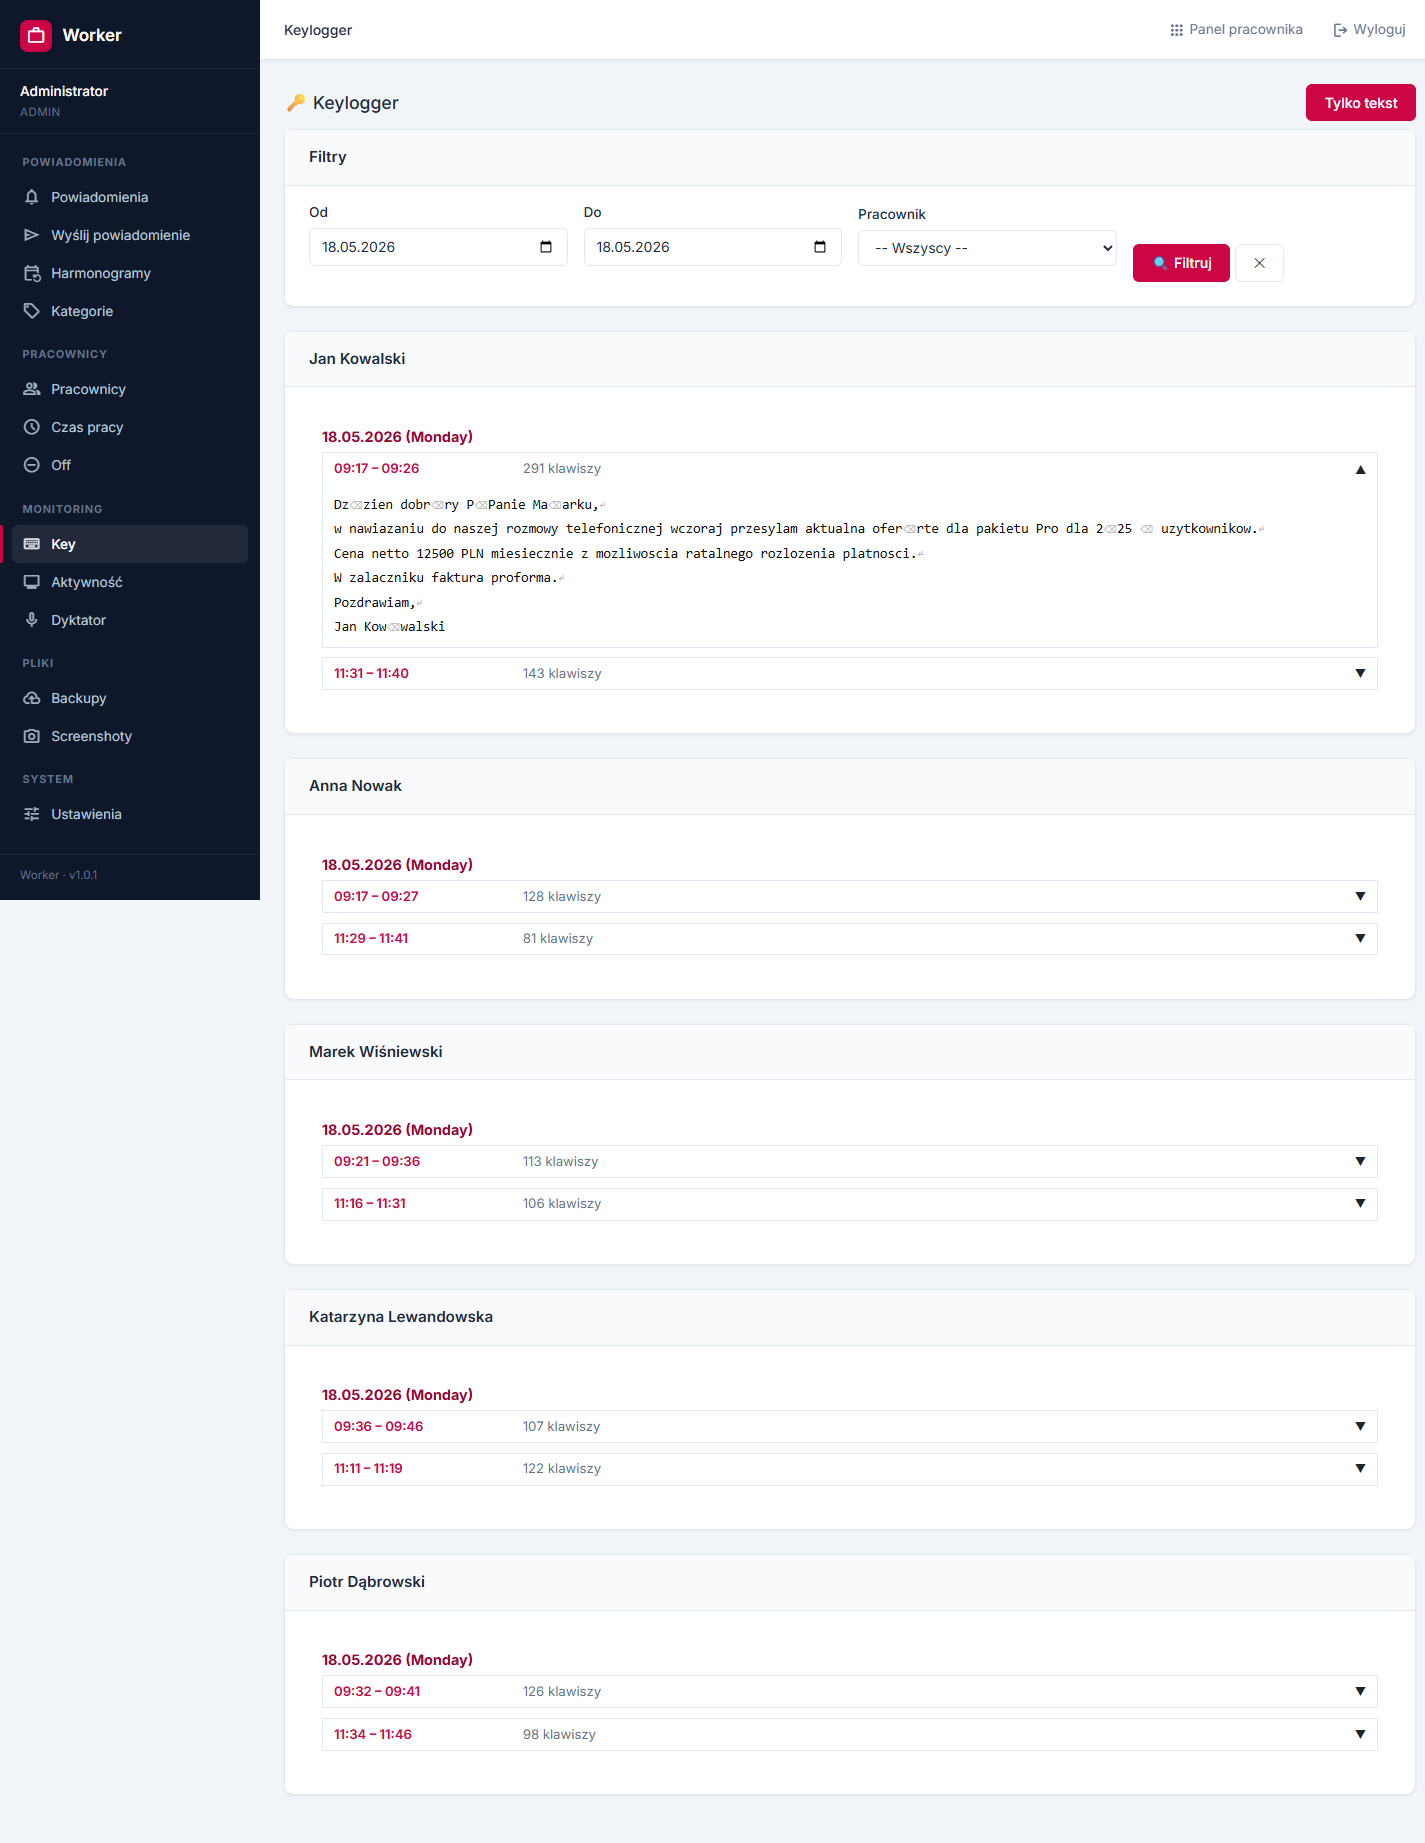Click the Powiadomienia bell icon

32,197
